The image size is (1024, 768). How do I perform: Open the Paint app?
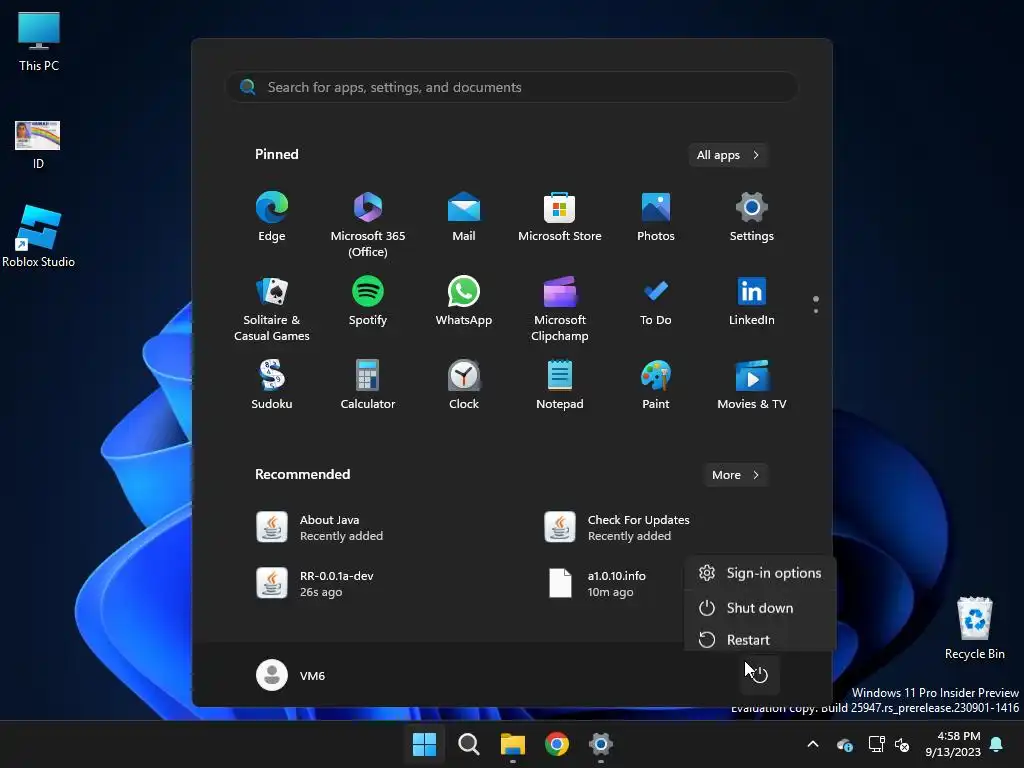656,386
